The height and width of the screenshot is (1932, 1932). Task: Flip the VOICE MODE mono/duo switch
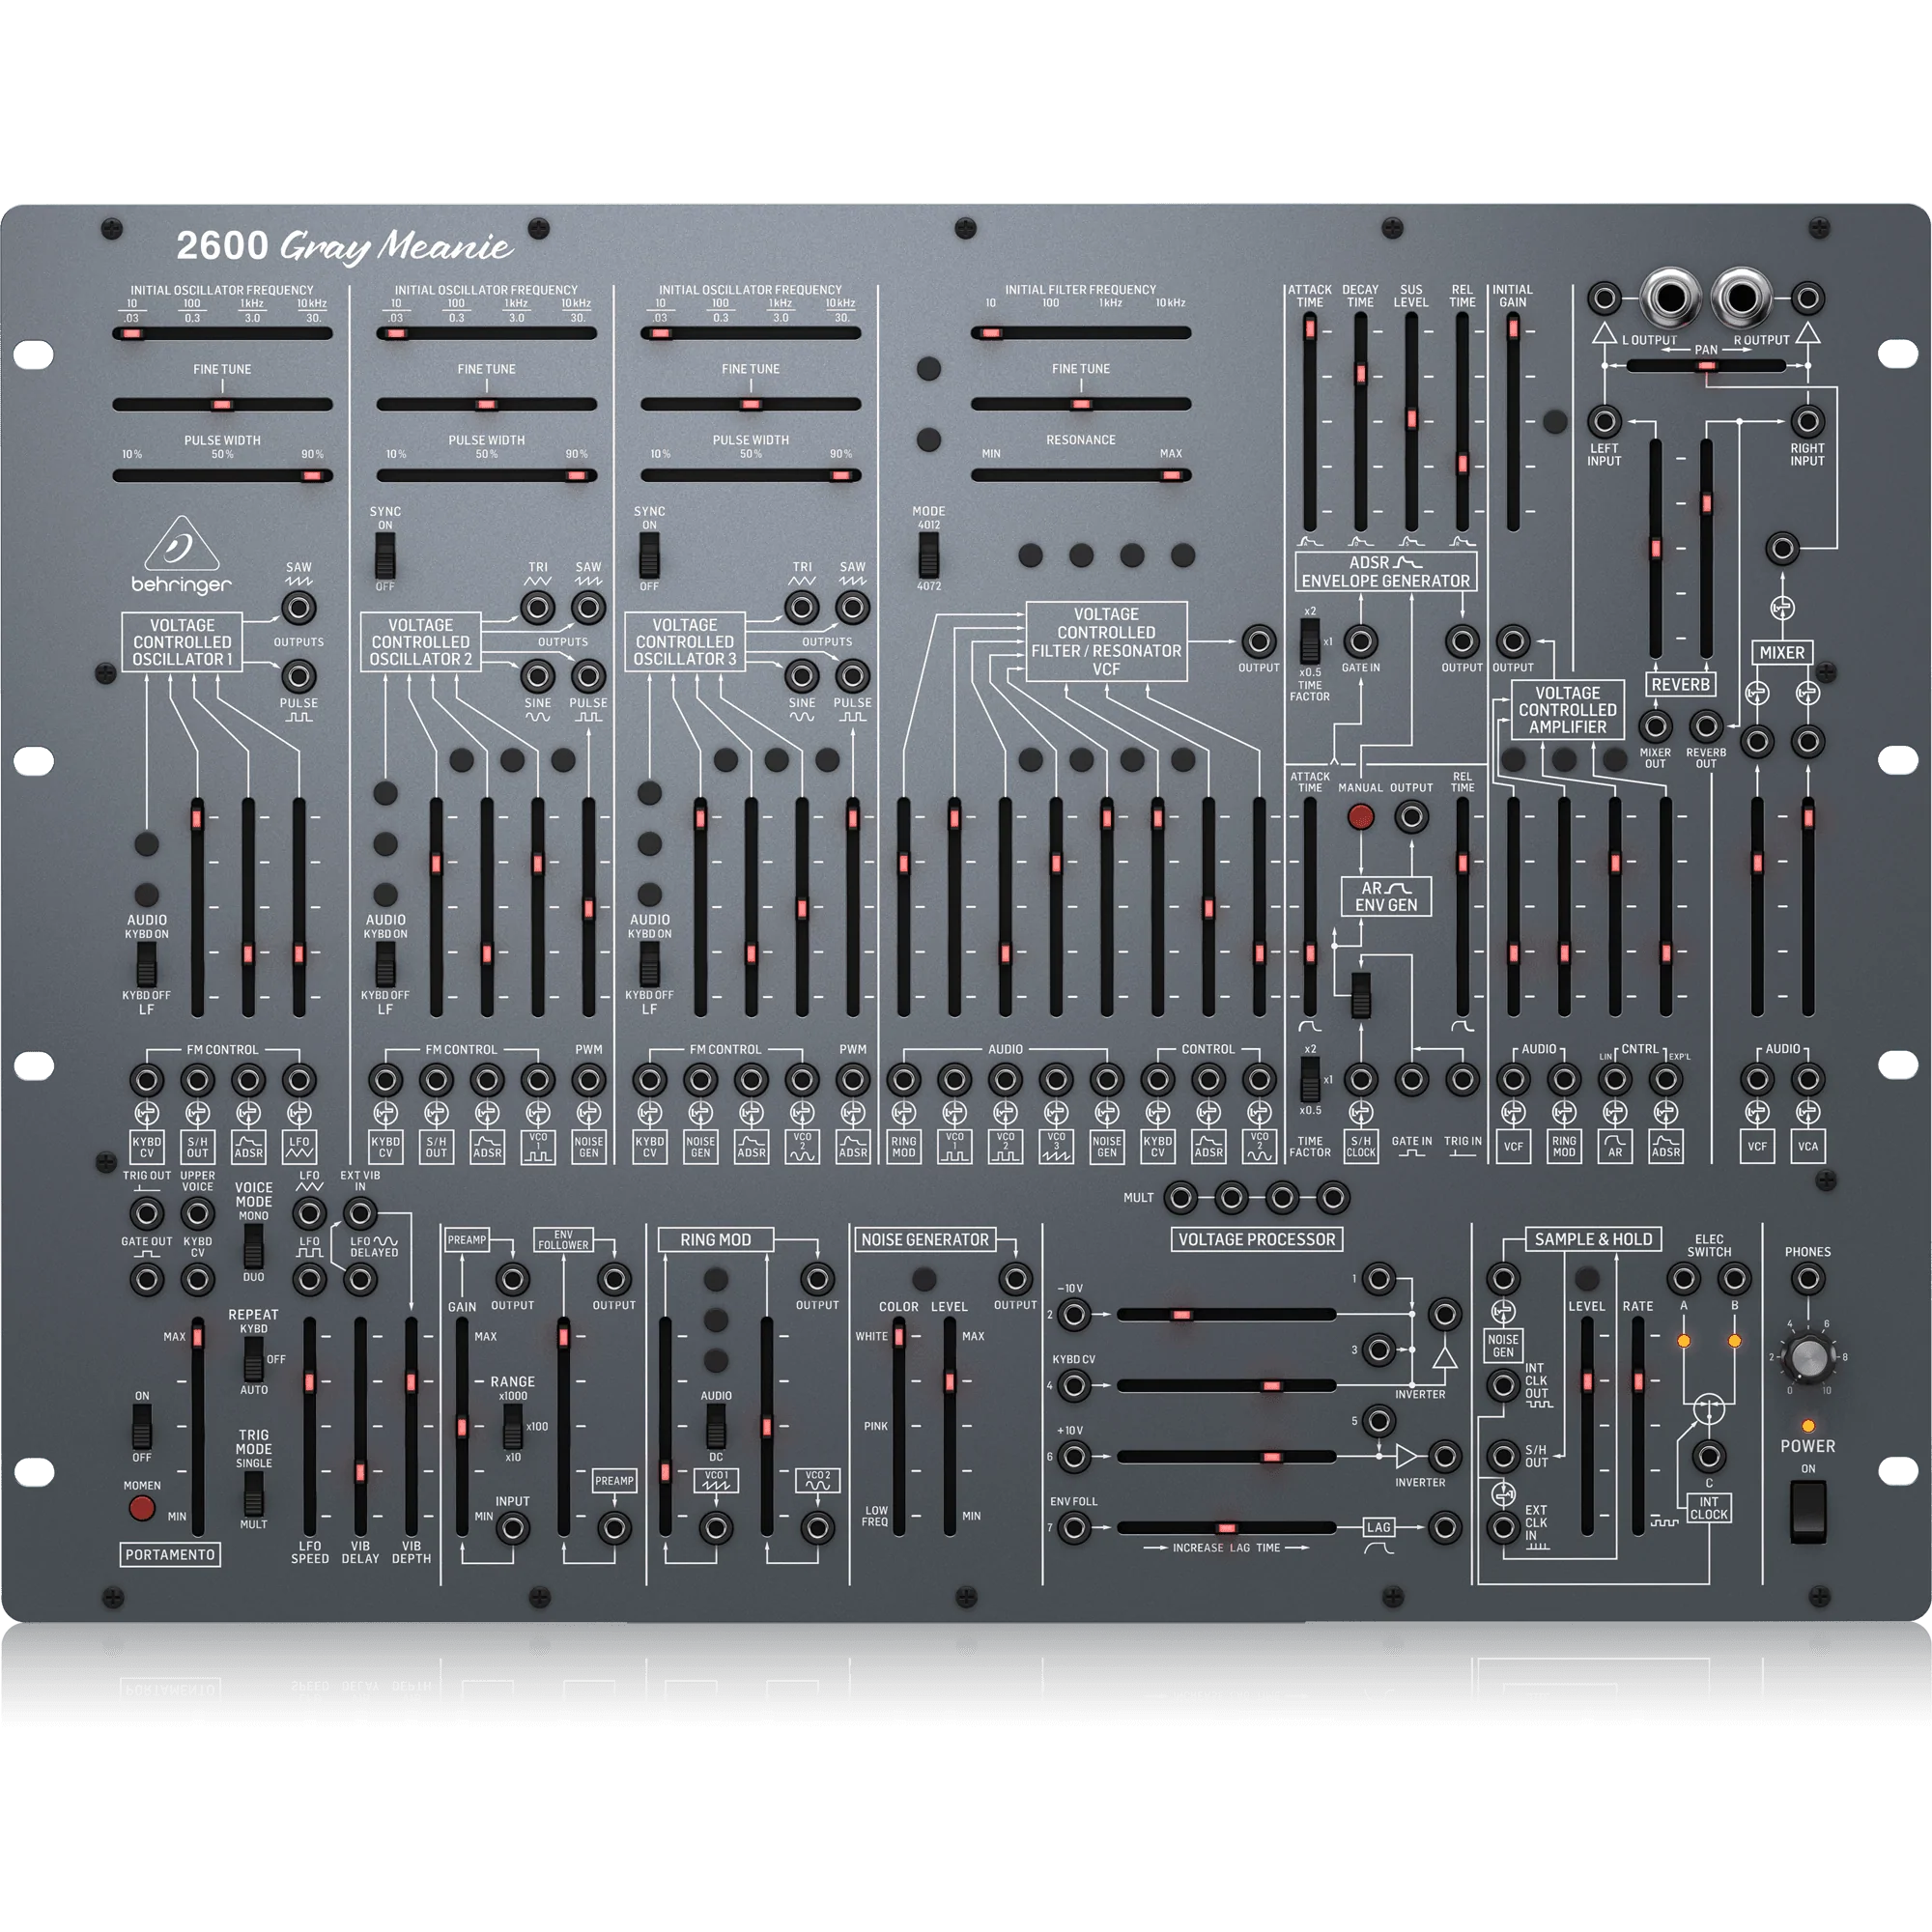(x=253, y=1246)
